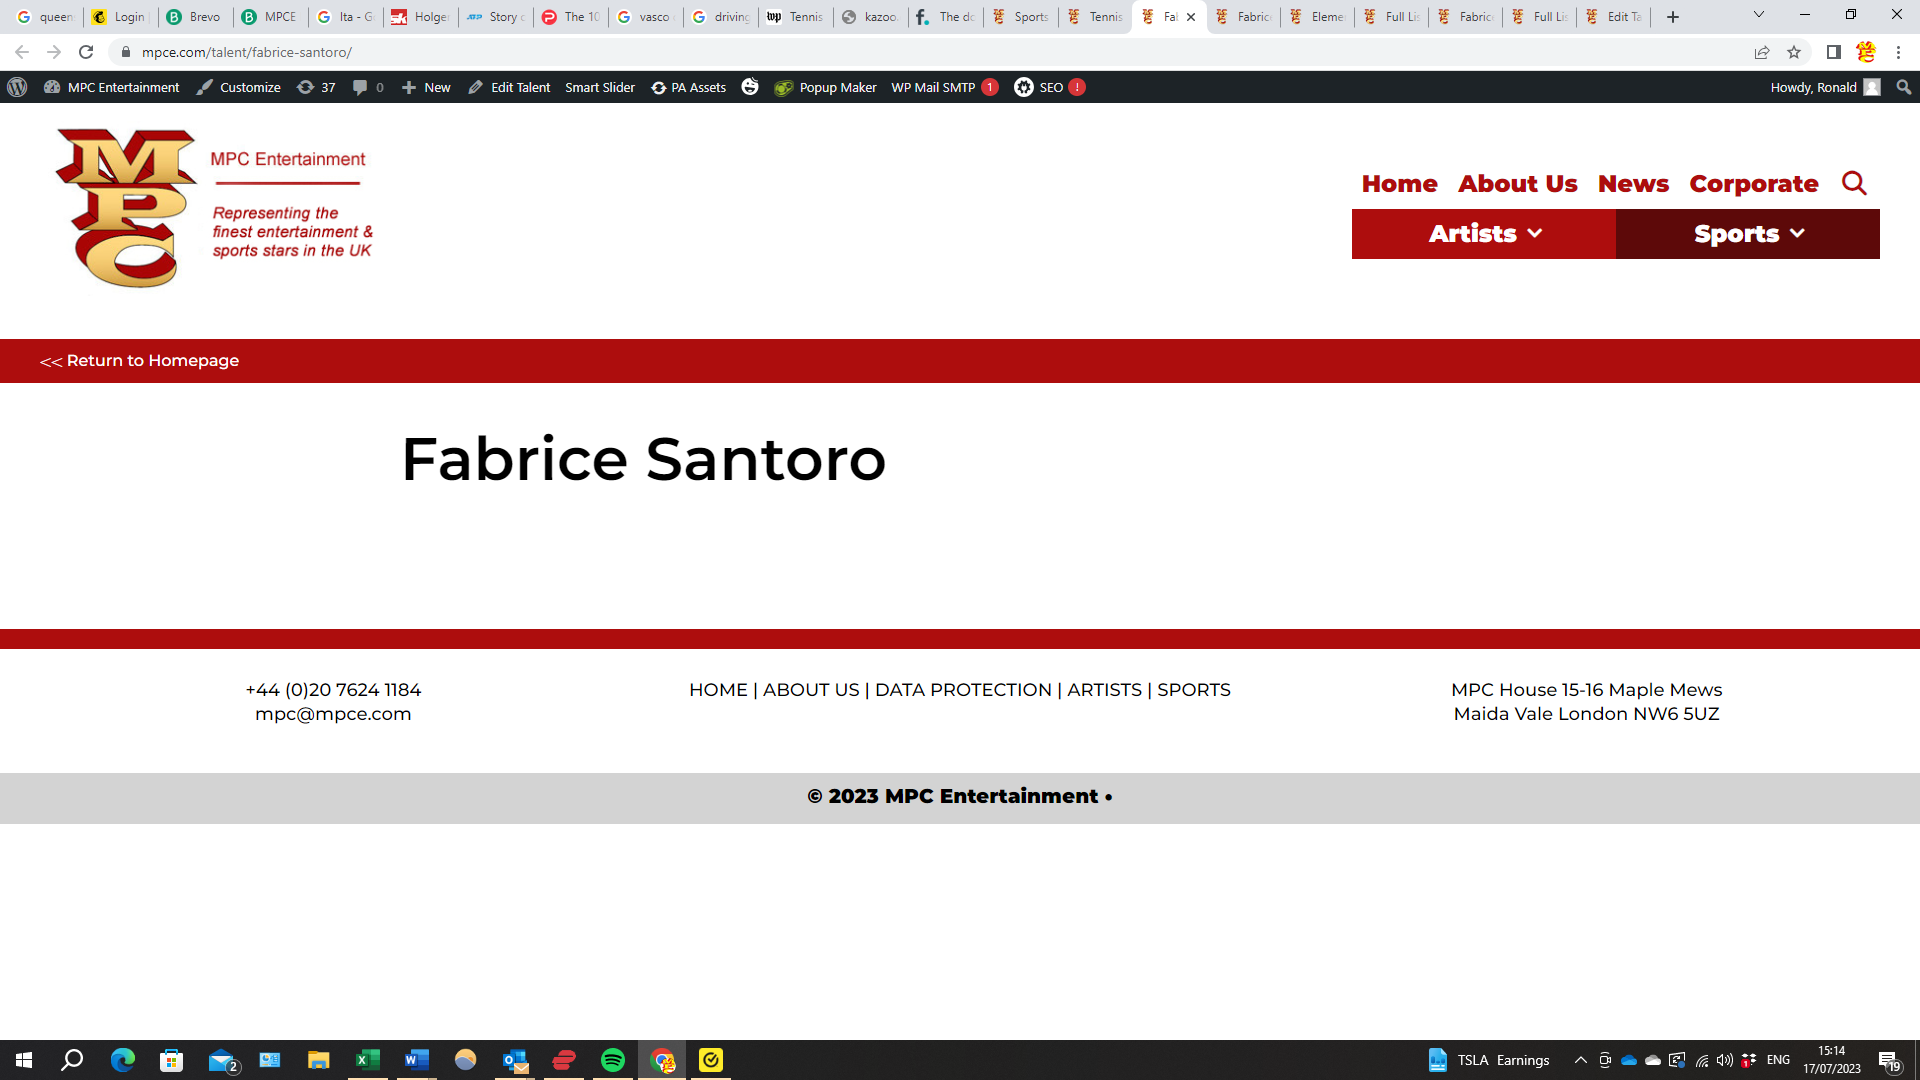Open the About Us navigation item

(x=1517, y=184)
